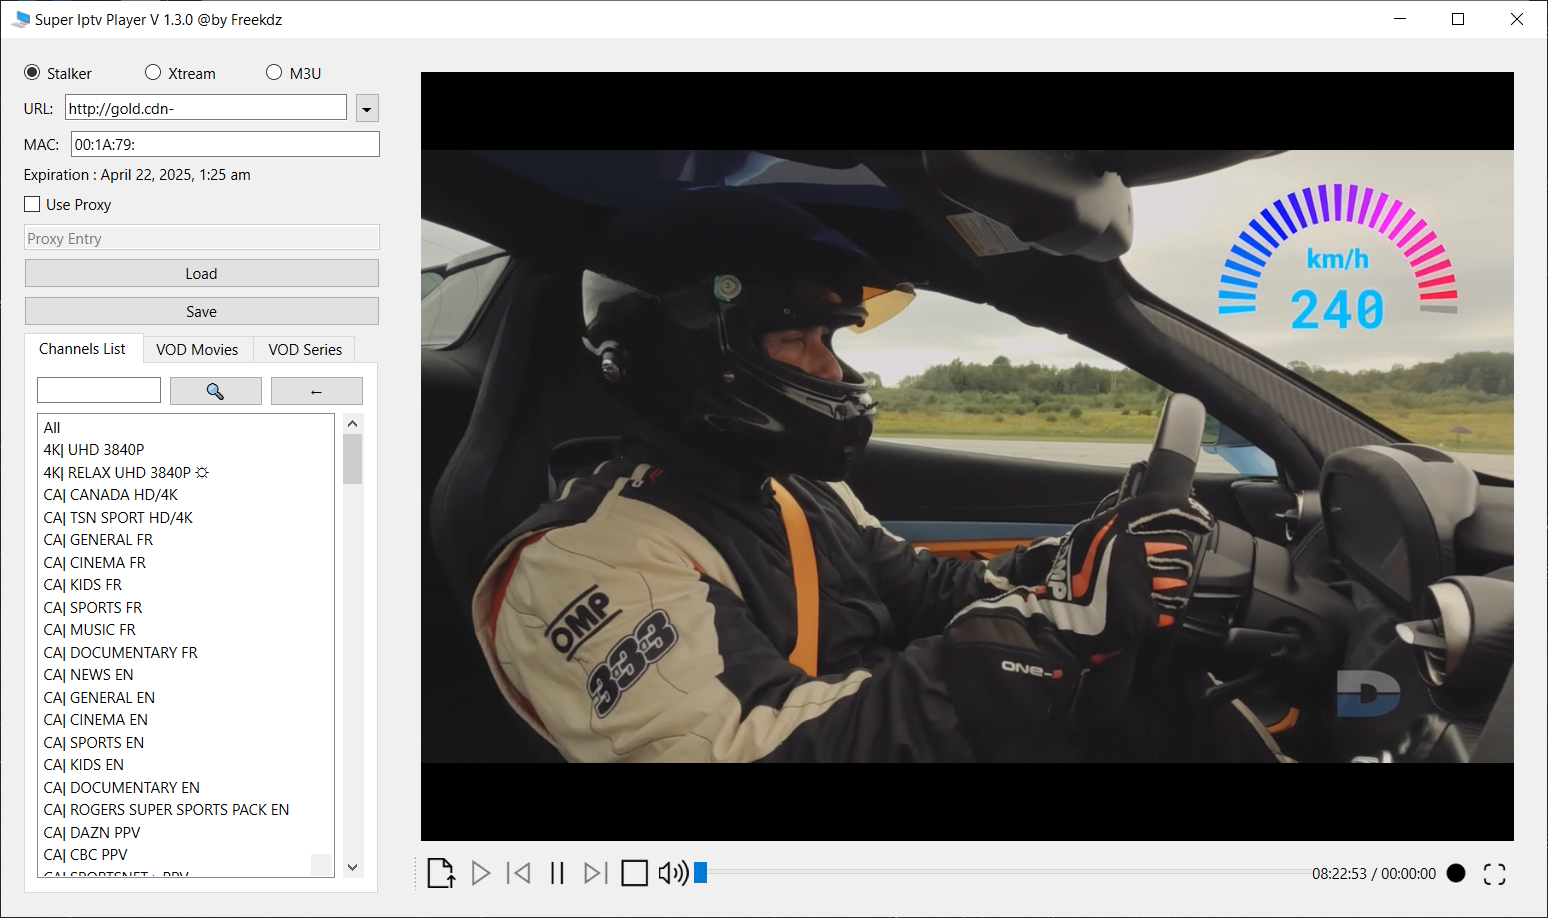Click the channel list scrollbar up arrow
1548x918 pixels.
coord(352,424)
